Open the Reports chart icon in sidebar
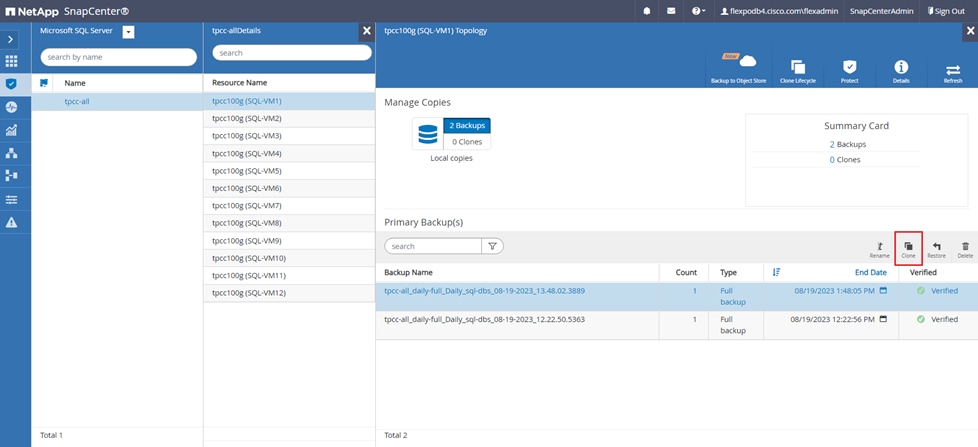978x447 pixels. point(11,130)
